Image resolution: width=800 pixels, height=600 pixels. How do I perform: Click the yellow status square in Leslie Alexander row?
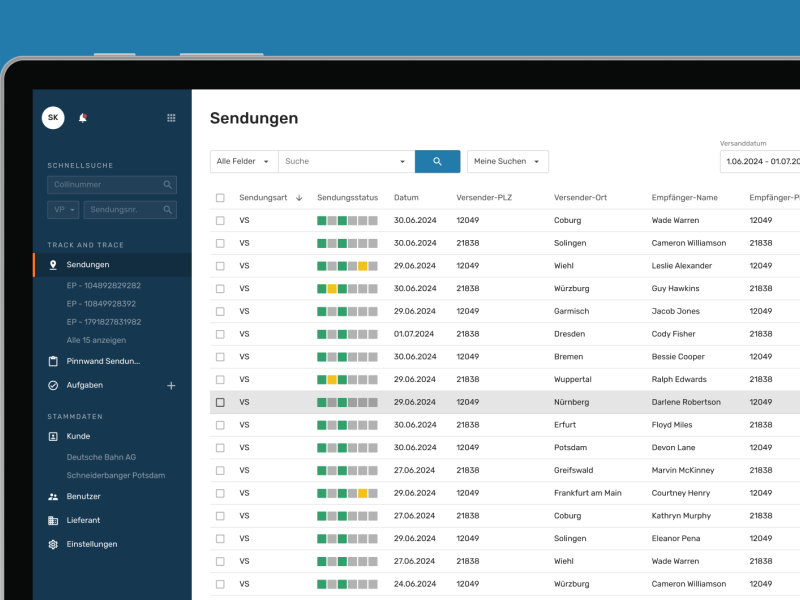tap(363, 266)
